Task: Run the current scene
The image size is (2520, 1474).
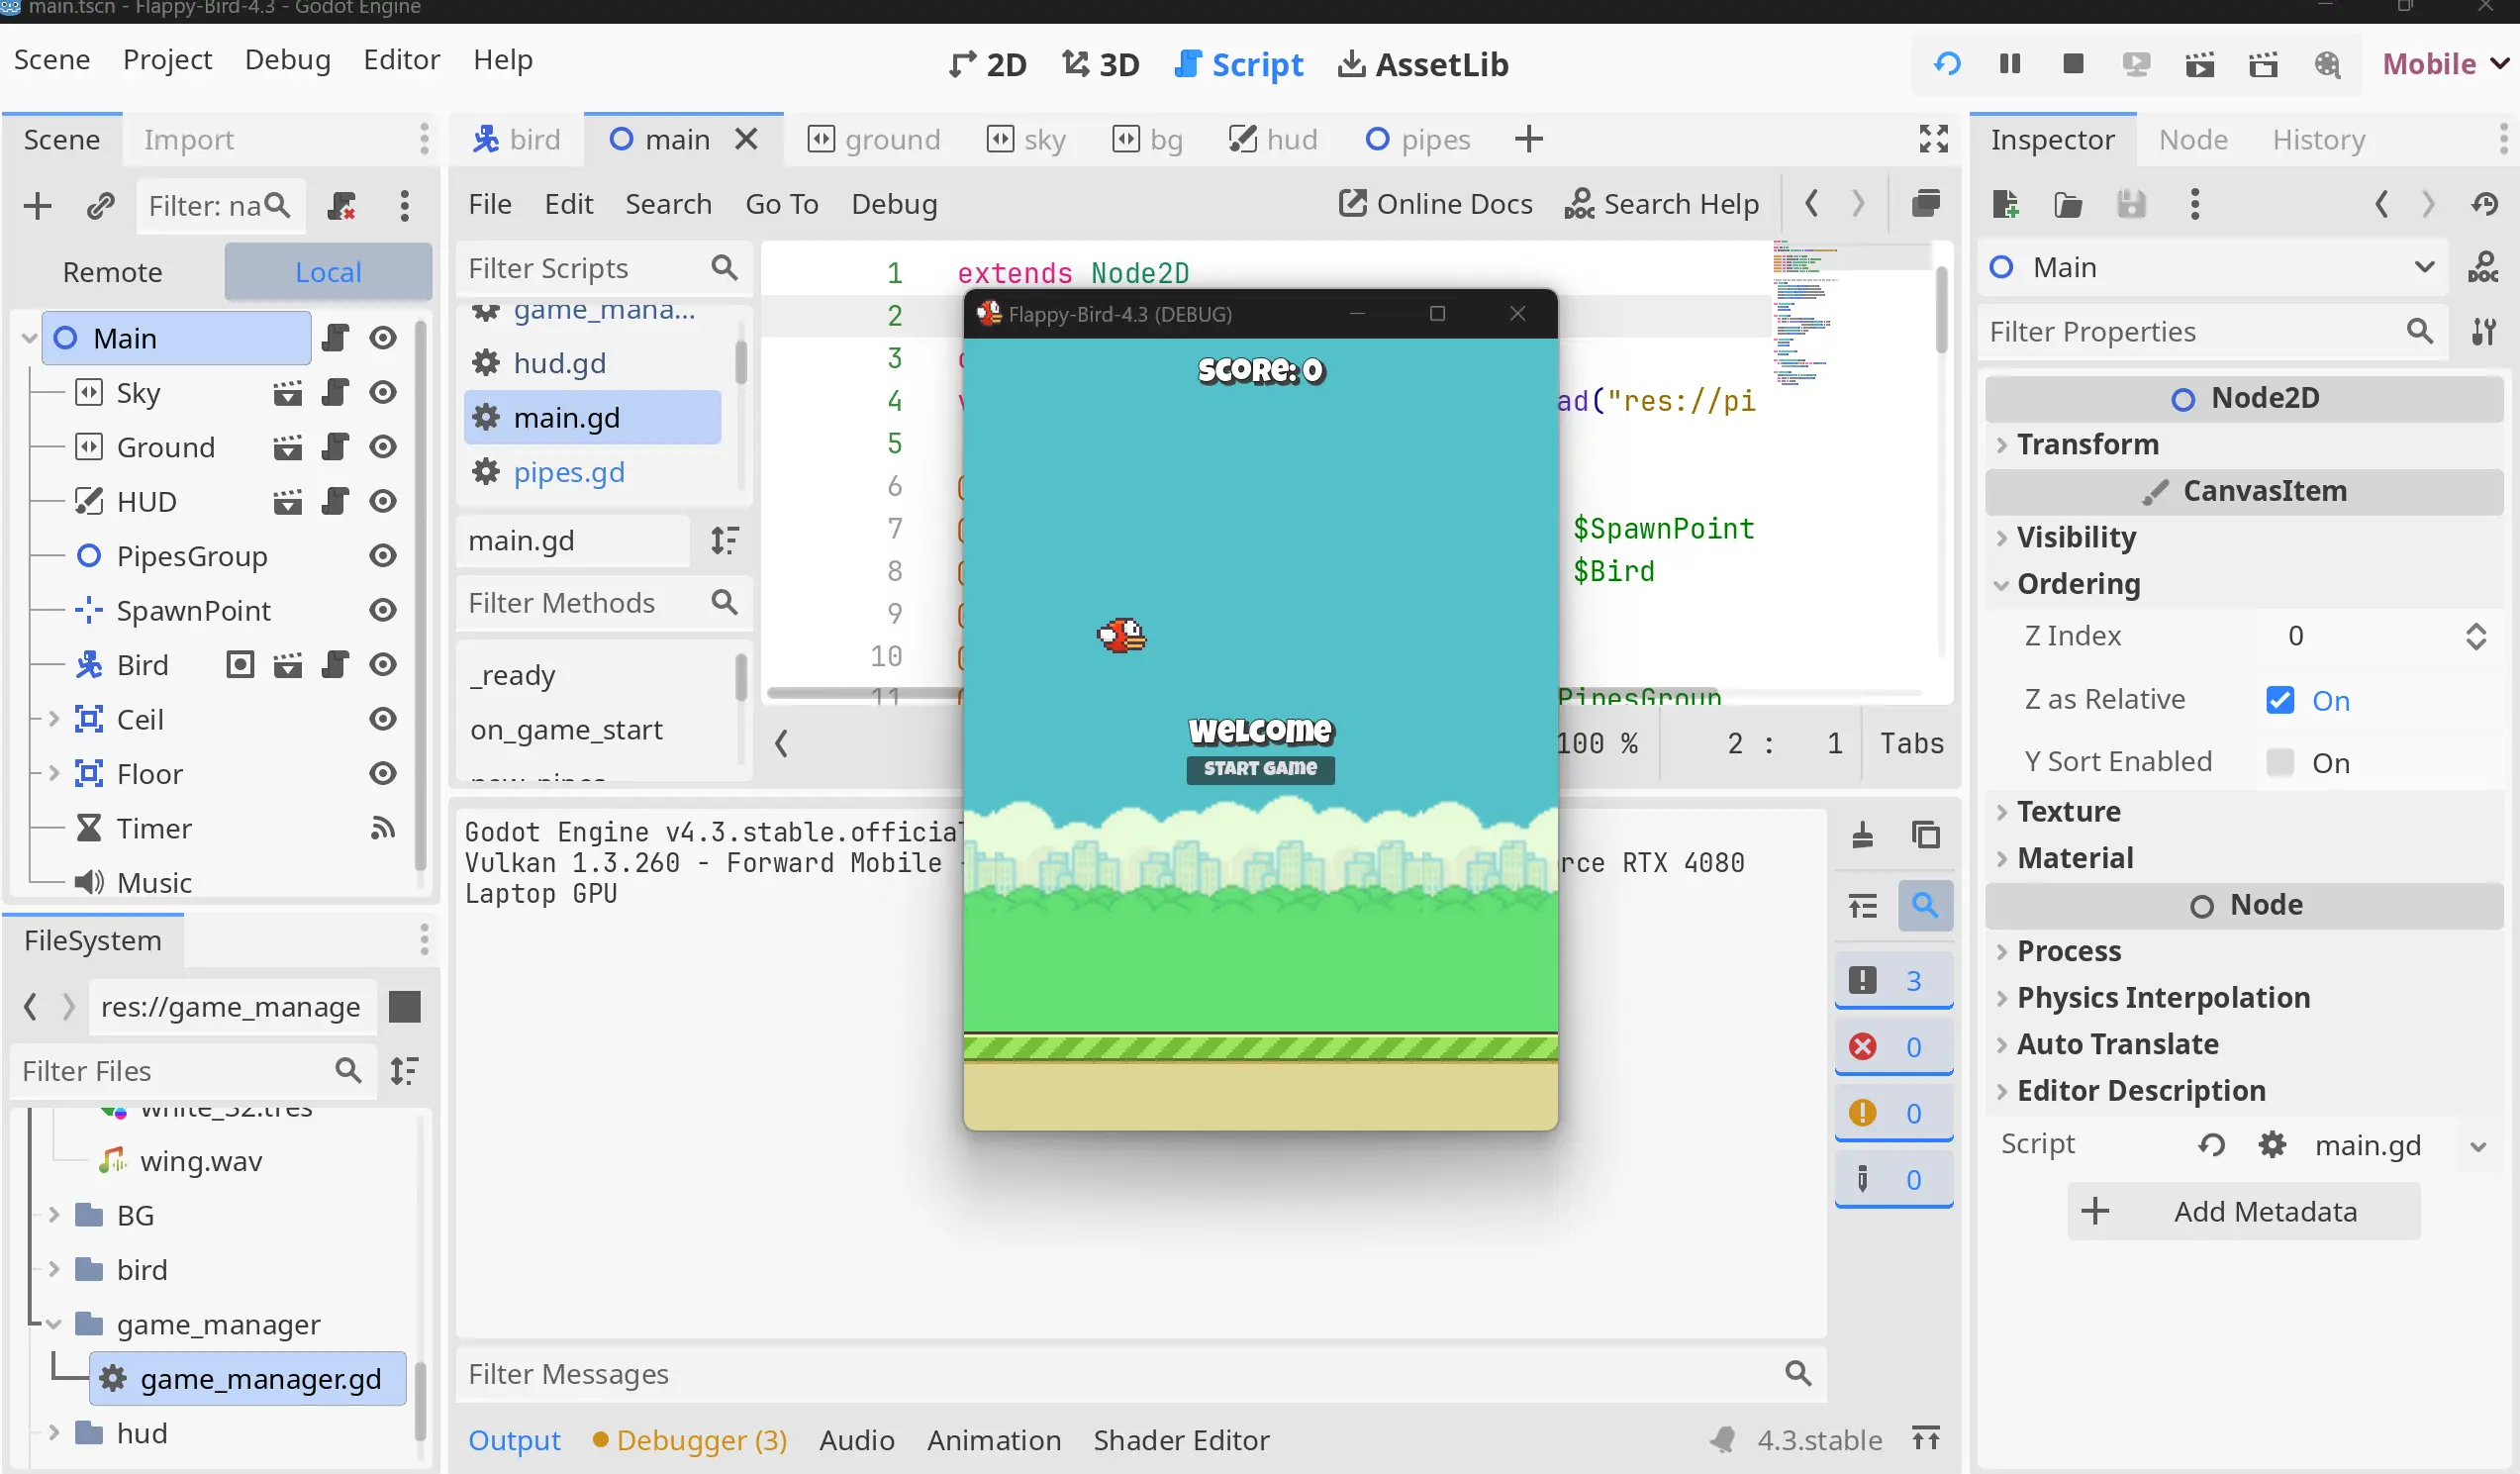Action: (x=2200, y=64)
